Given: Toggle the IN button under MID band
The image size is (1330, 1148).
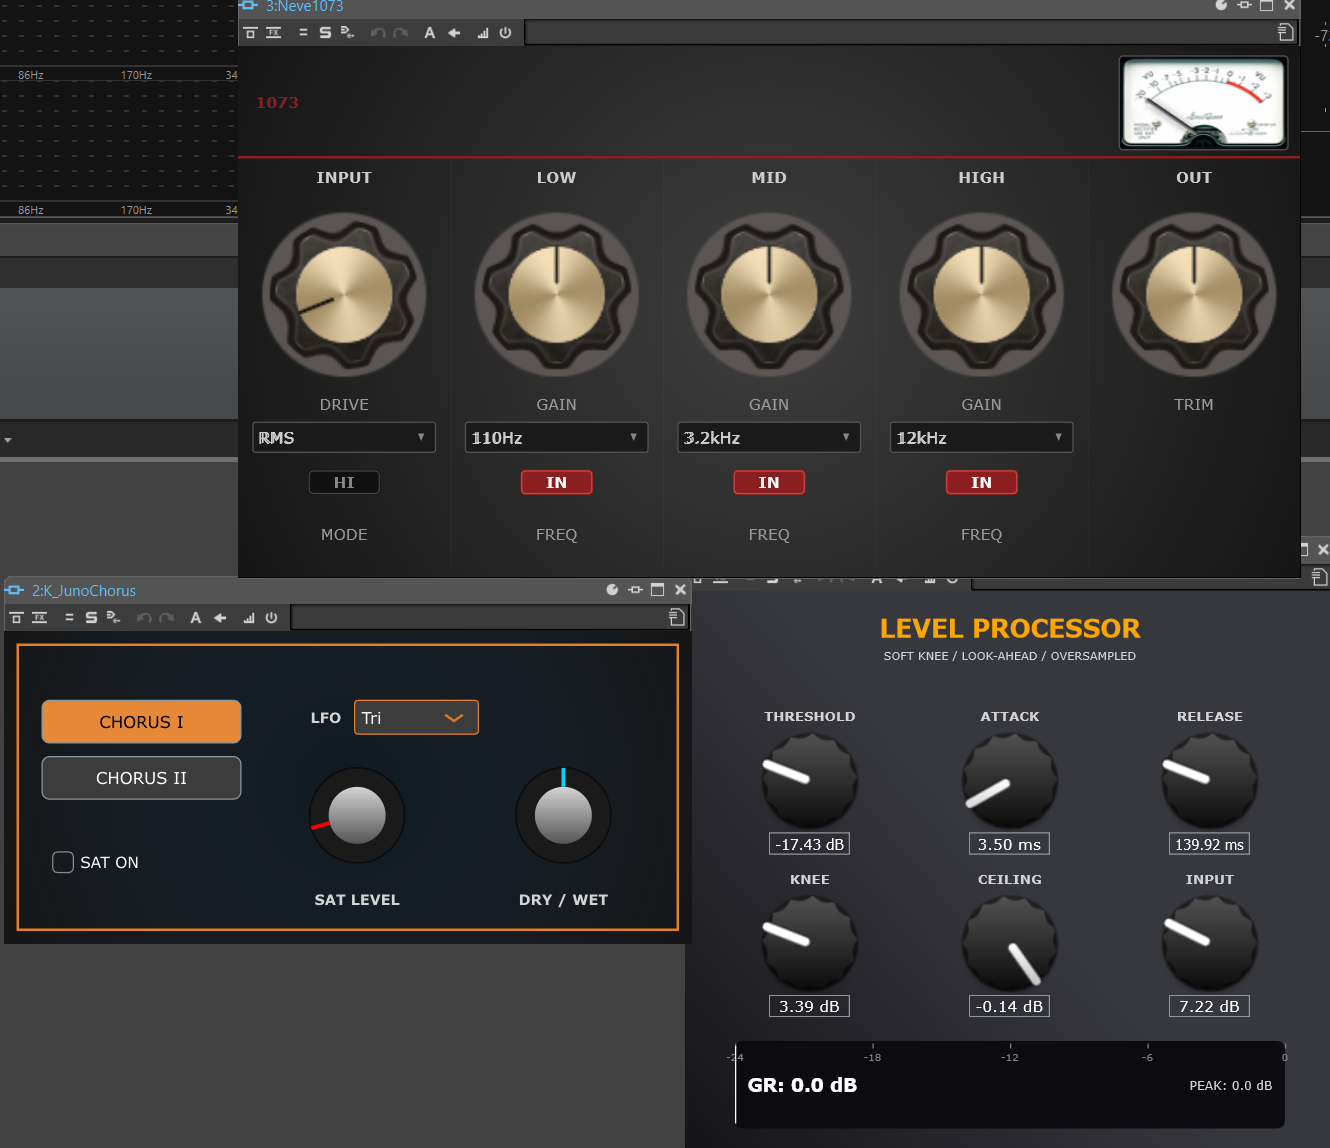Looking at the screenshot, I should pos(769,483).
